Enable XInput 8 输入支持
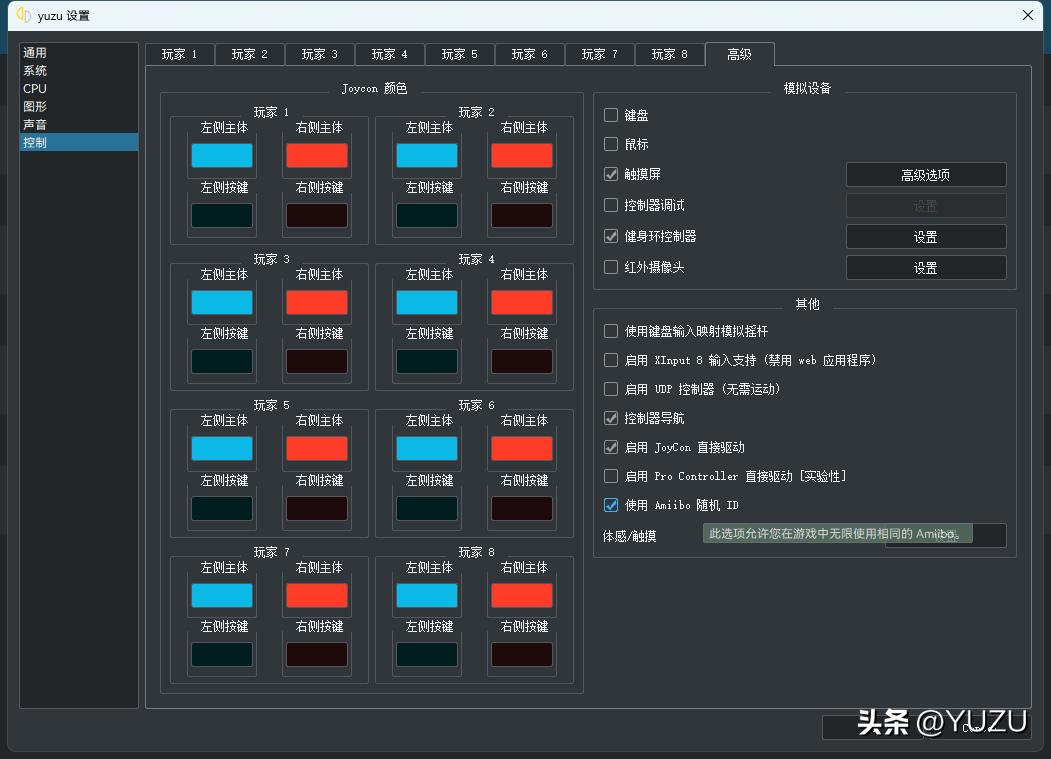Image resolution: width=1051 pixels, height=759 pixels. coord(610,360)
